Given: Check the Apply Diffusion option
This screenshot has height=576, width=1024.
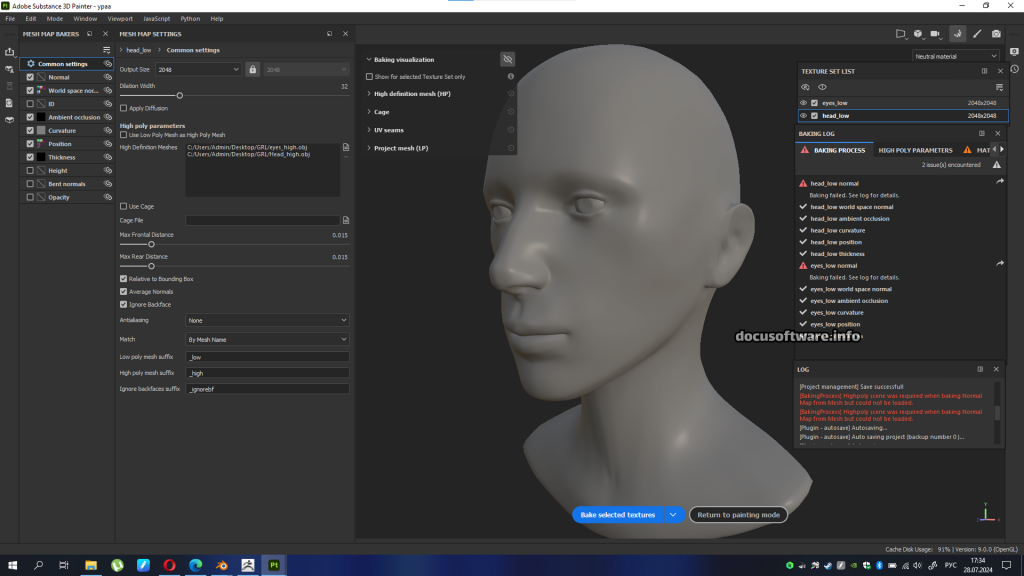Looking at the screenshot, I should pyautogui.click(x=123, y=108).
